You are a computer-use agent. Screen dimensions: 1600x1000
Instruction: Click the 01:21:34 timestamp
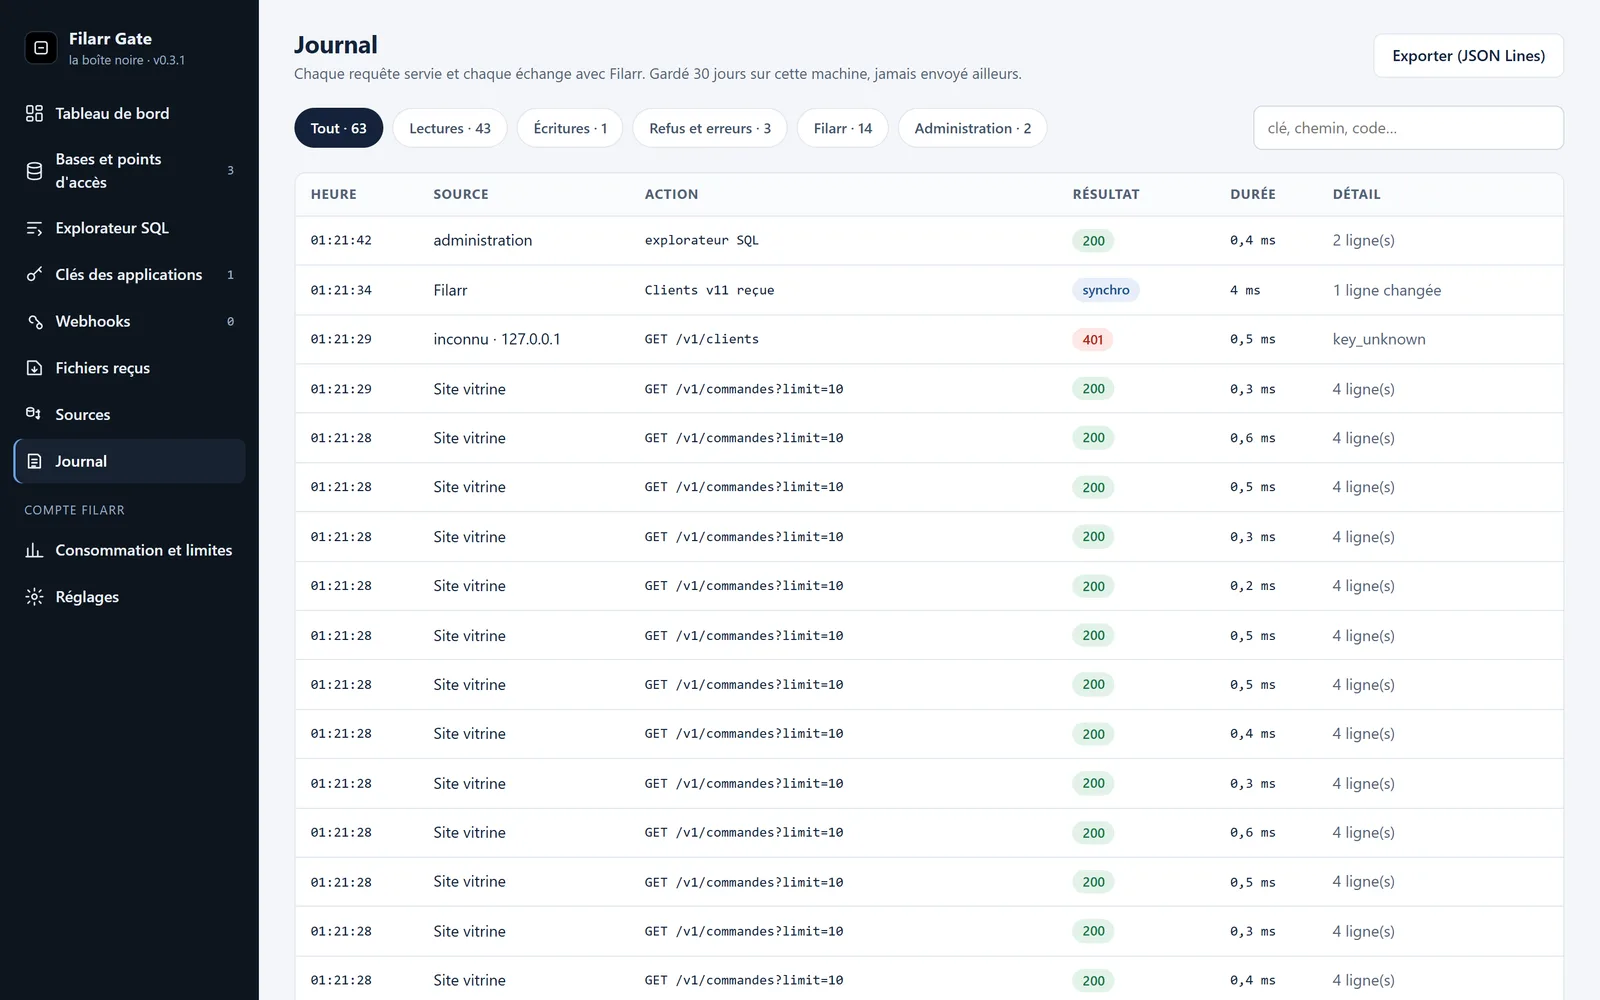(341, 290)
